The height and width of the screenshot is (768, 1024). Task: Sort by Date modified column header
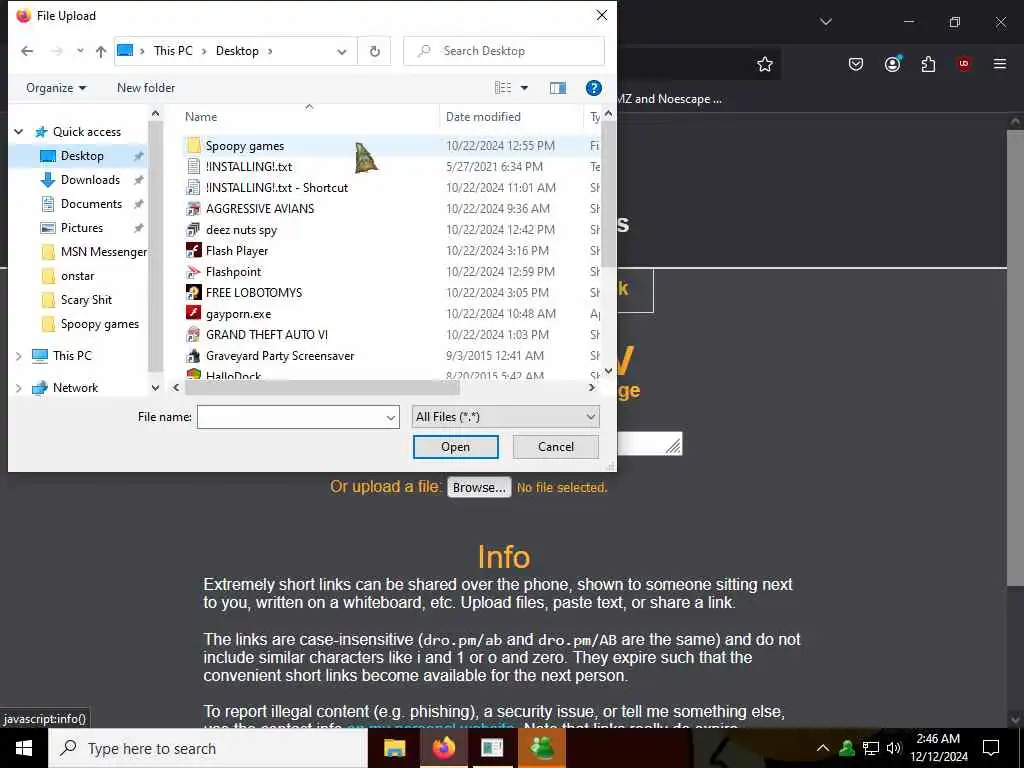click(x=512, y=117)
